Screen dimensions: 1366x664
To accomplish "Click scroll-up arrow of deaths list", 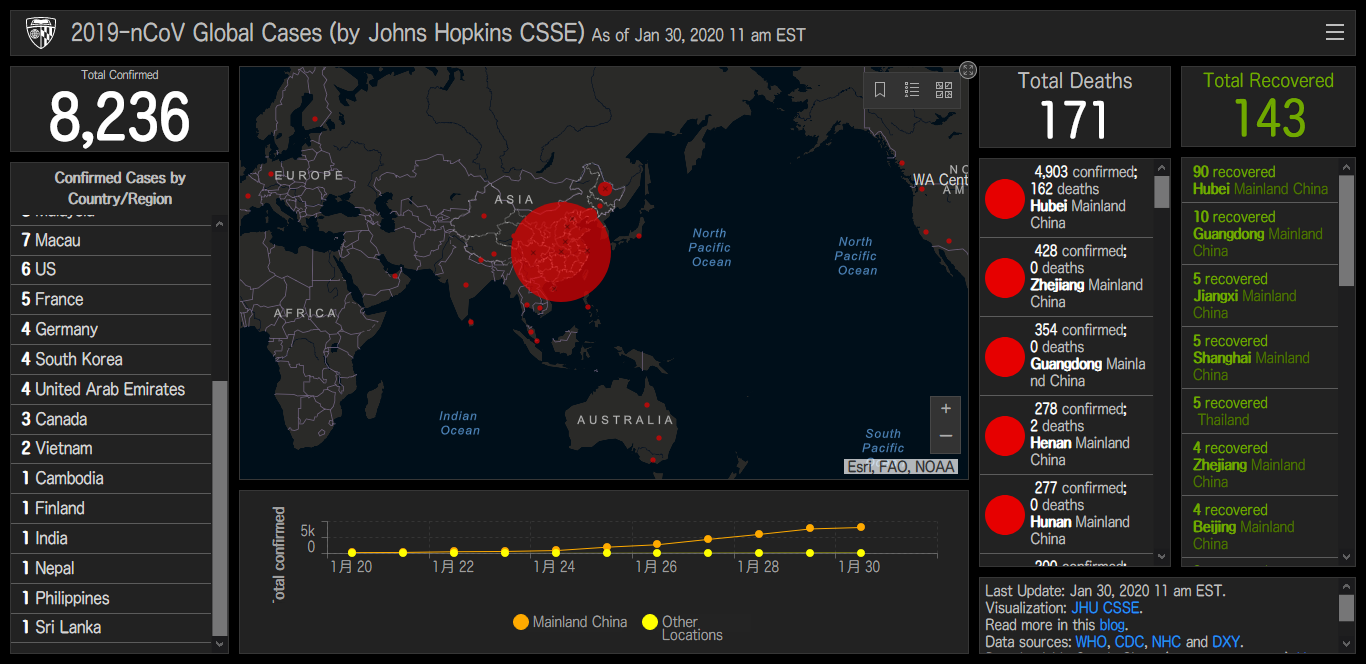I will 1162,168.
